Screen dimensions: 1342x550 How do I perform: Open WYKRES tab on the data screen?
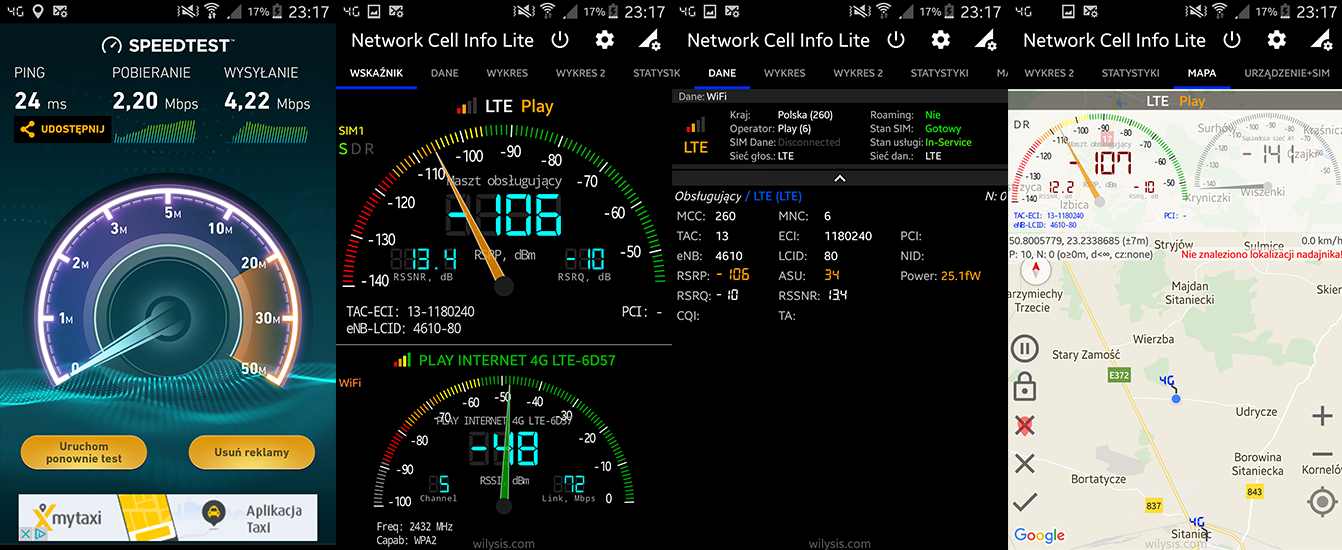pyautogui.click(x=785, y=74)
